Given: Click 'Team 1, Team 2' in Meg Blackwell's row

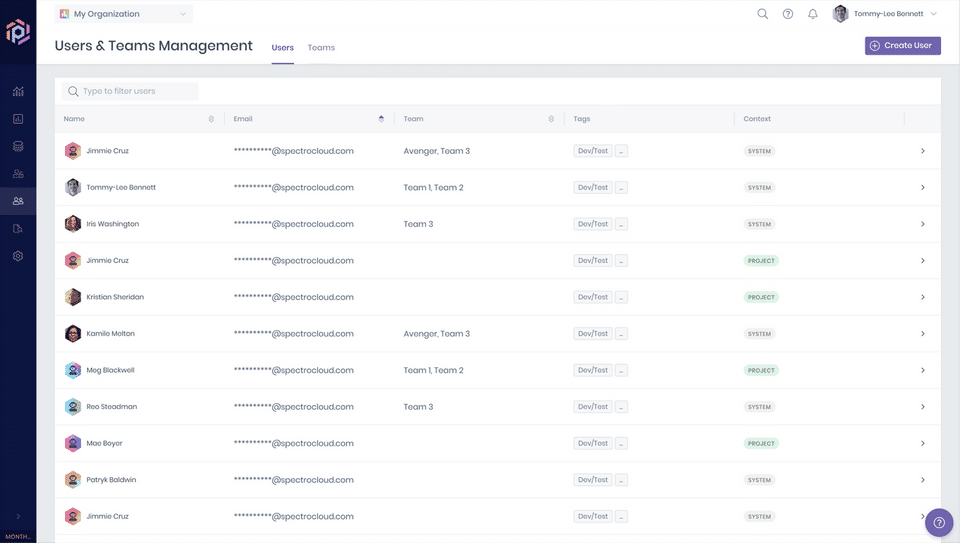Looking at the screenshot, I should [433, 370].
